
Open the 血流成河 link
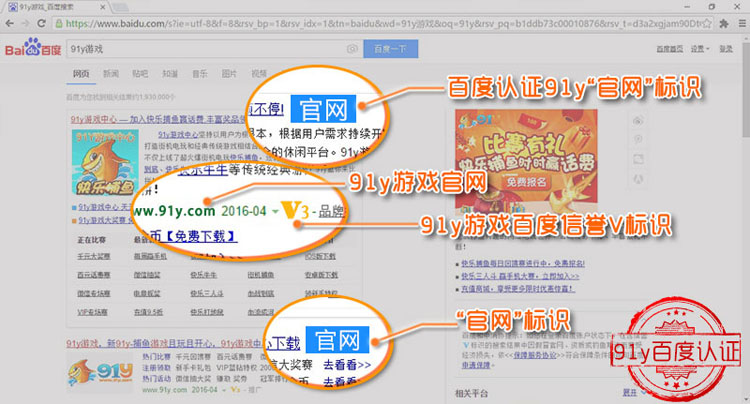click(x=261, y=312)
